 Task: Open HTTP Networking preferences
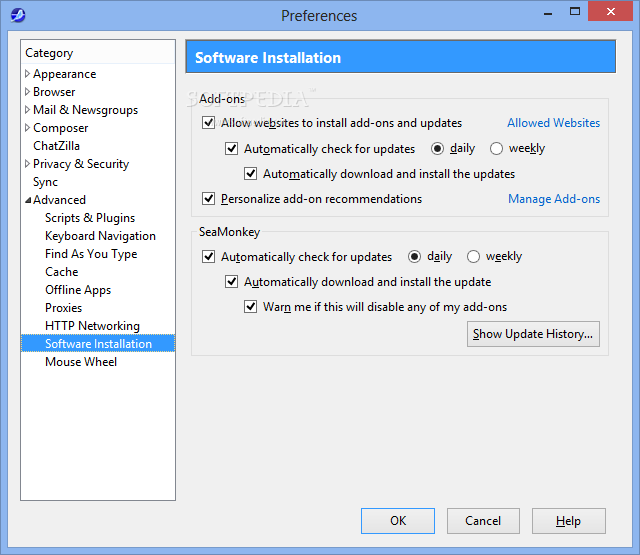click(92, 326)
